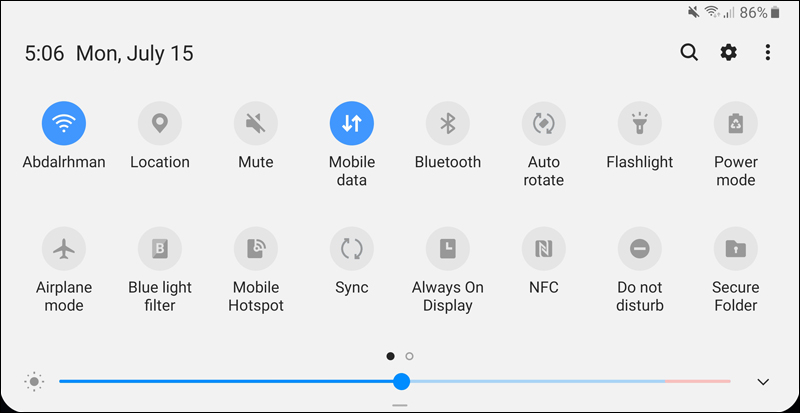Expand brightness options with the chevron
Image resolution: width=800 pixels, height=413 pixels.
(x=763, y=382)
